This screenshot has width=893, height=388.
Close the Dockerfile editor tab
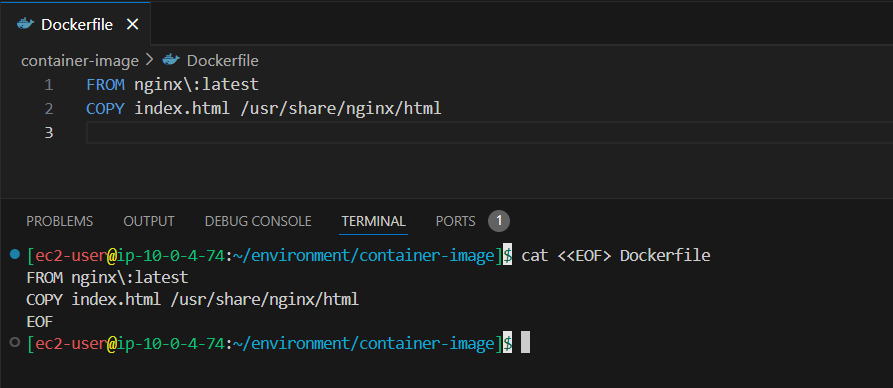[x=132, y=24]
